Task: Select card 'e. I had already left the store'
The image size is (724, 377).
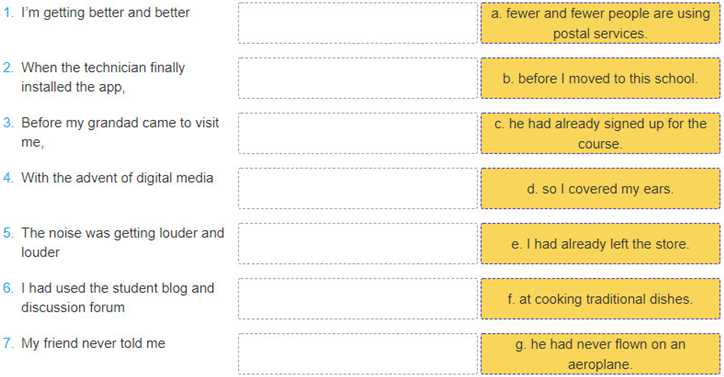Action: [x=600, y=243]
